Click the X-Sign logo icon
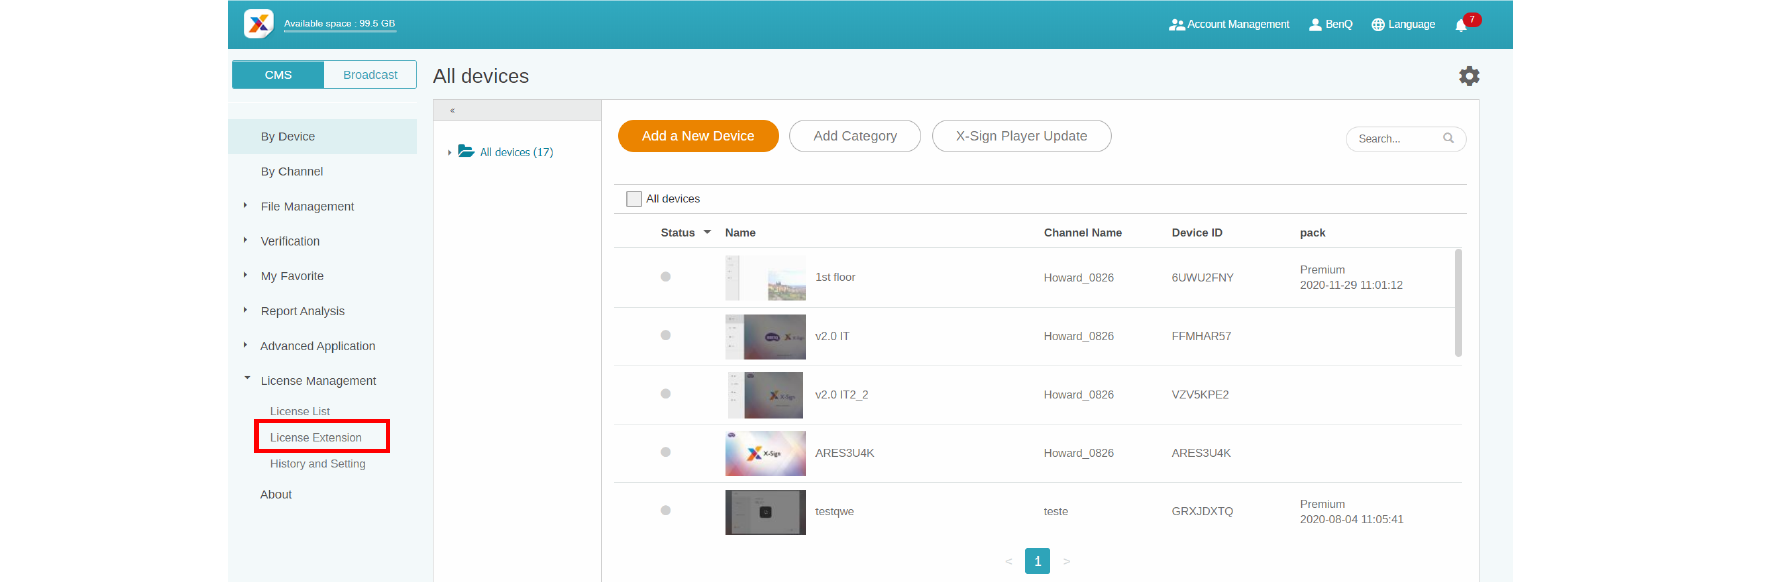Screen dimensions: 1768x582 pos(258,24)
